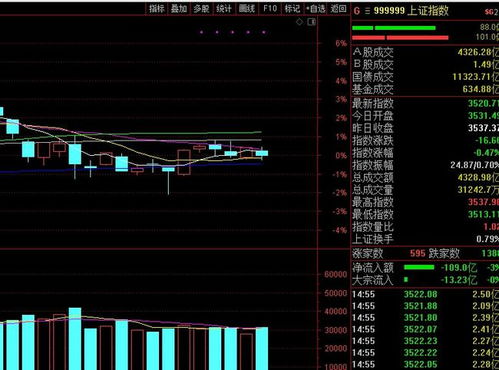Click the 叠加 overlay button
The height and width of the screenshot is (370, 499).
(x=179, y=9)
